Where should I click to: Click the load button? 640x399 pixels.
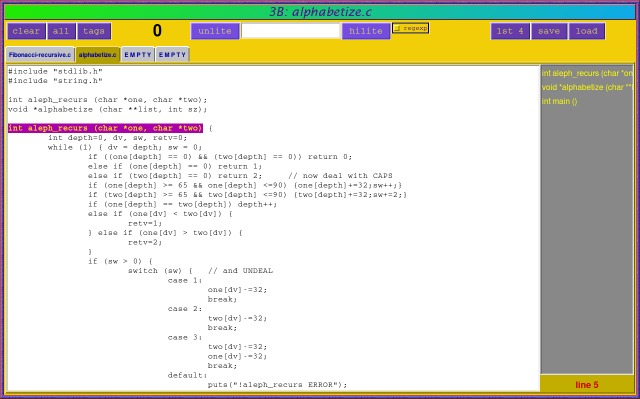click(587, 31)
